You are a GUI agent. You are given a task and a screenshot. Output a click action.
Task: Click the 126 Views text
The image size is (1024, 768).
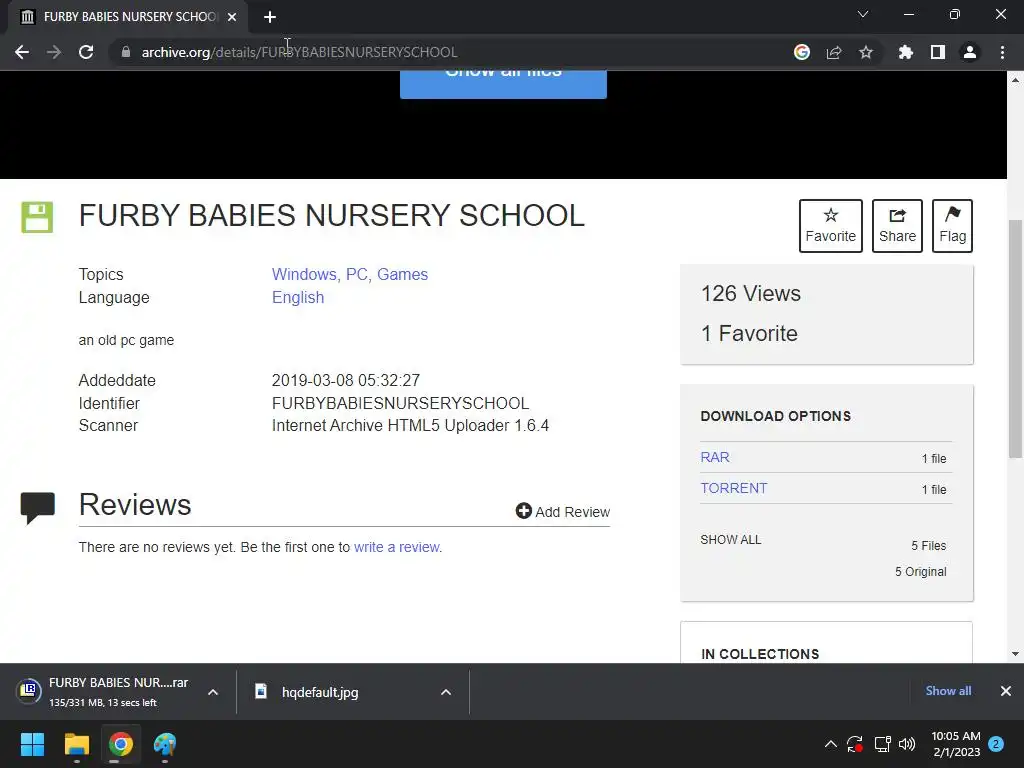751,293
